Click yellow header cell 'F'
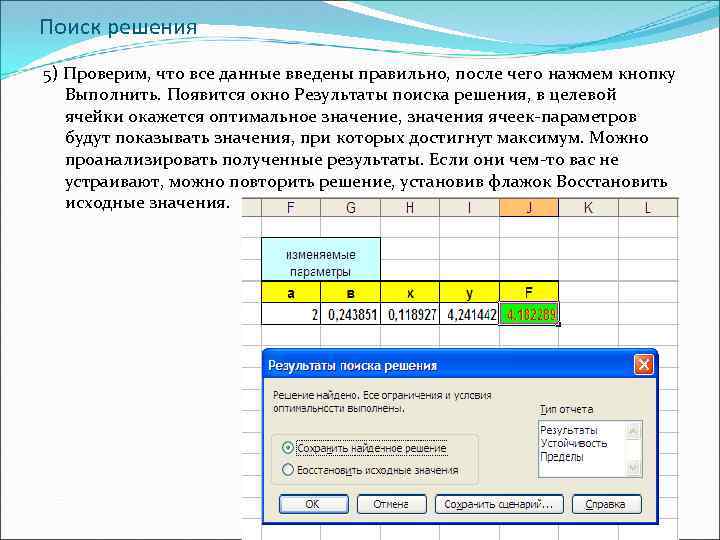Screen dimensions: 720x540 pos(529,292)
